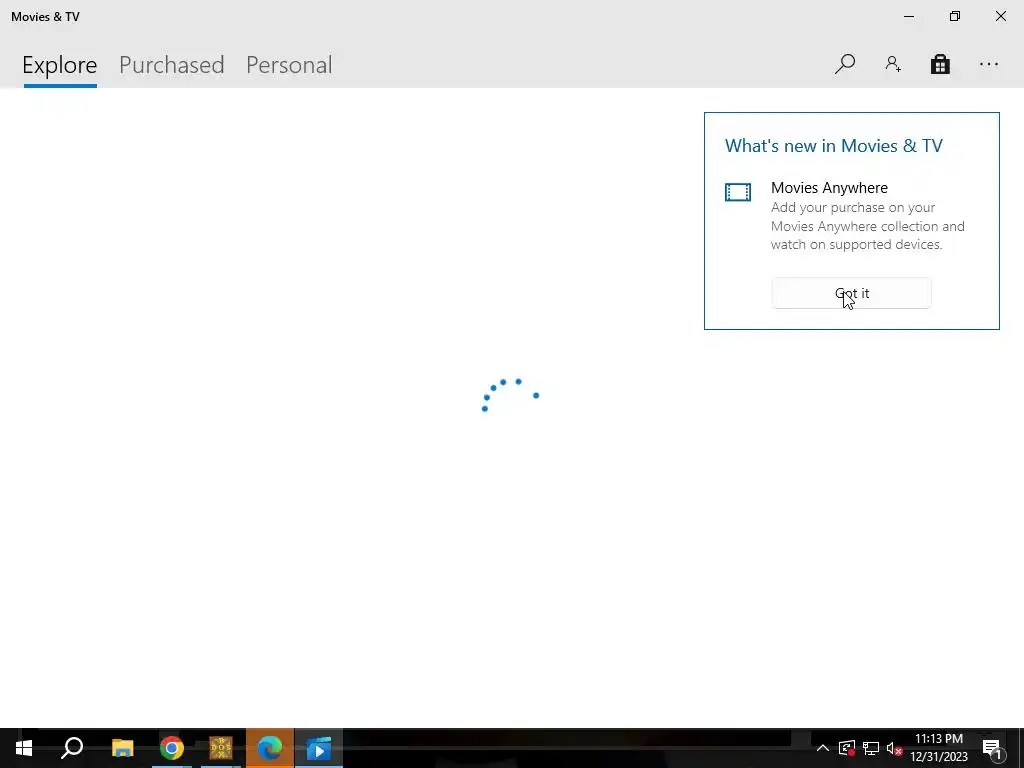Screen dimensions: 1024x768
Task: Click the Movies Anywhere title text
Action: click(x=829, y=187)
